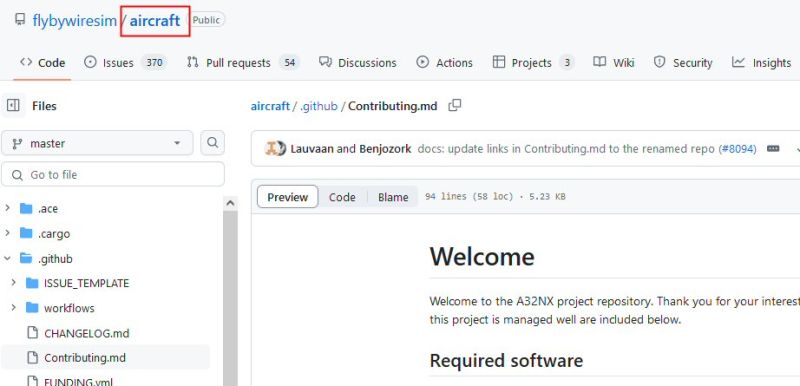
Task: Click the Projects count badge 3
Action: pos(566,63)
